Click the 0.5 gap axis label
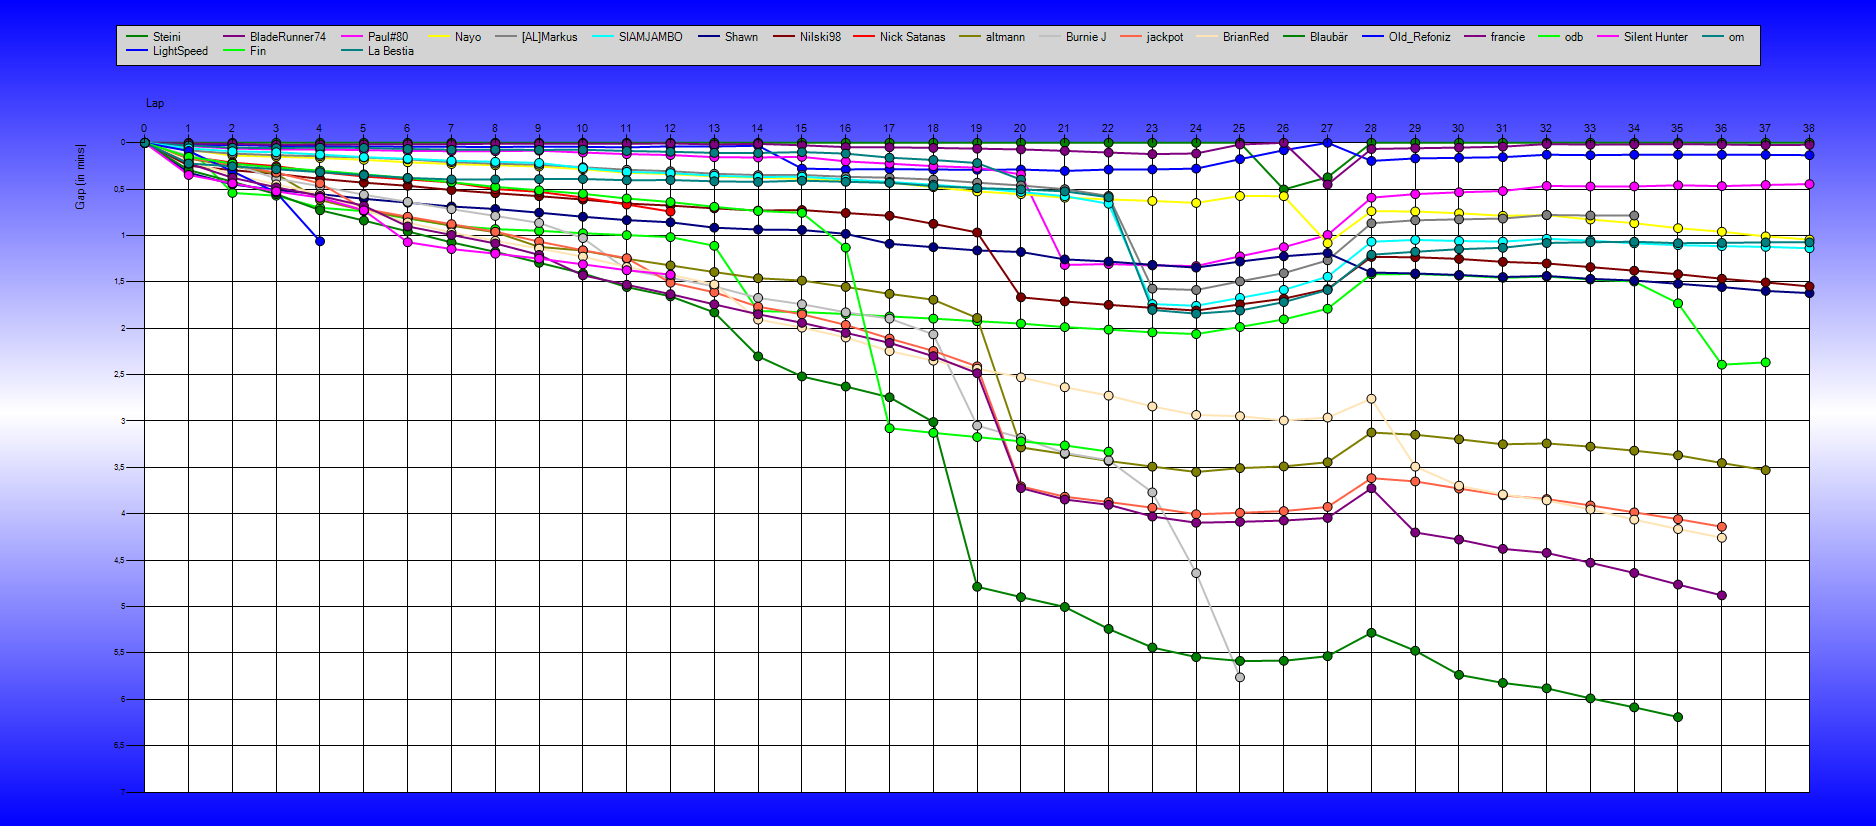 coord(118,189)
